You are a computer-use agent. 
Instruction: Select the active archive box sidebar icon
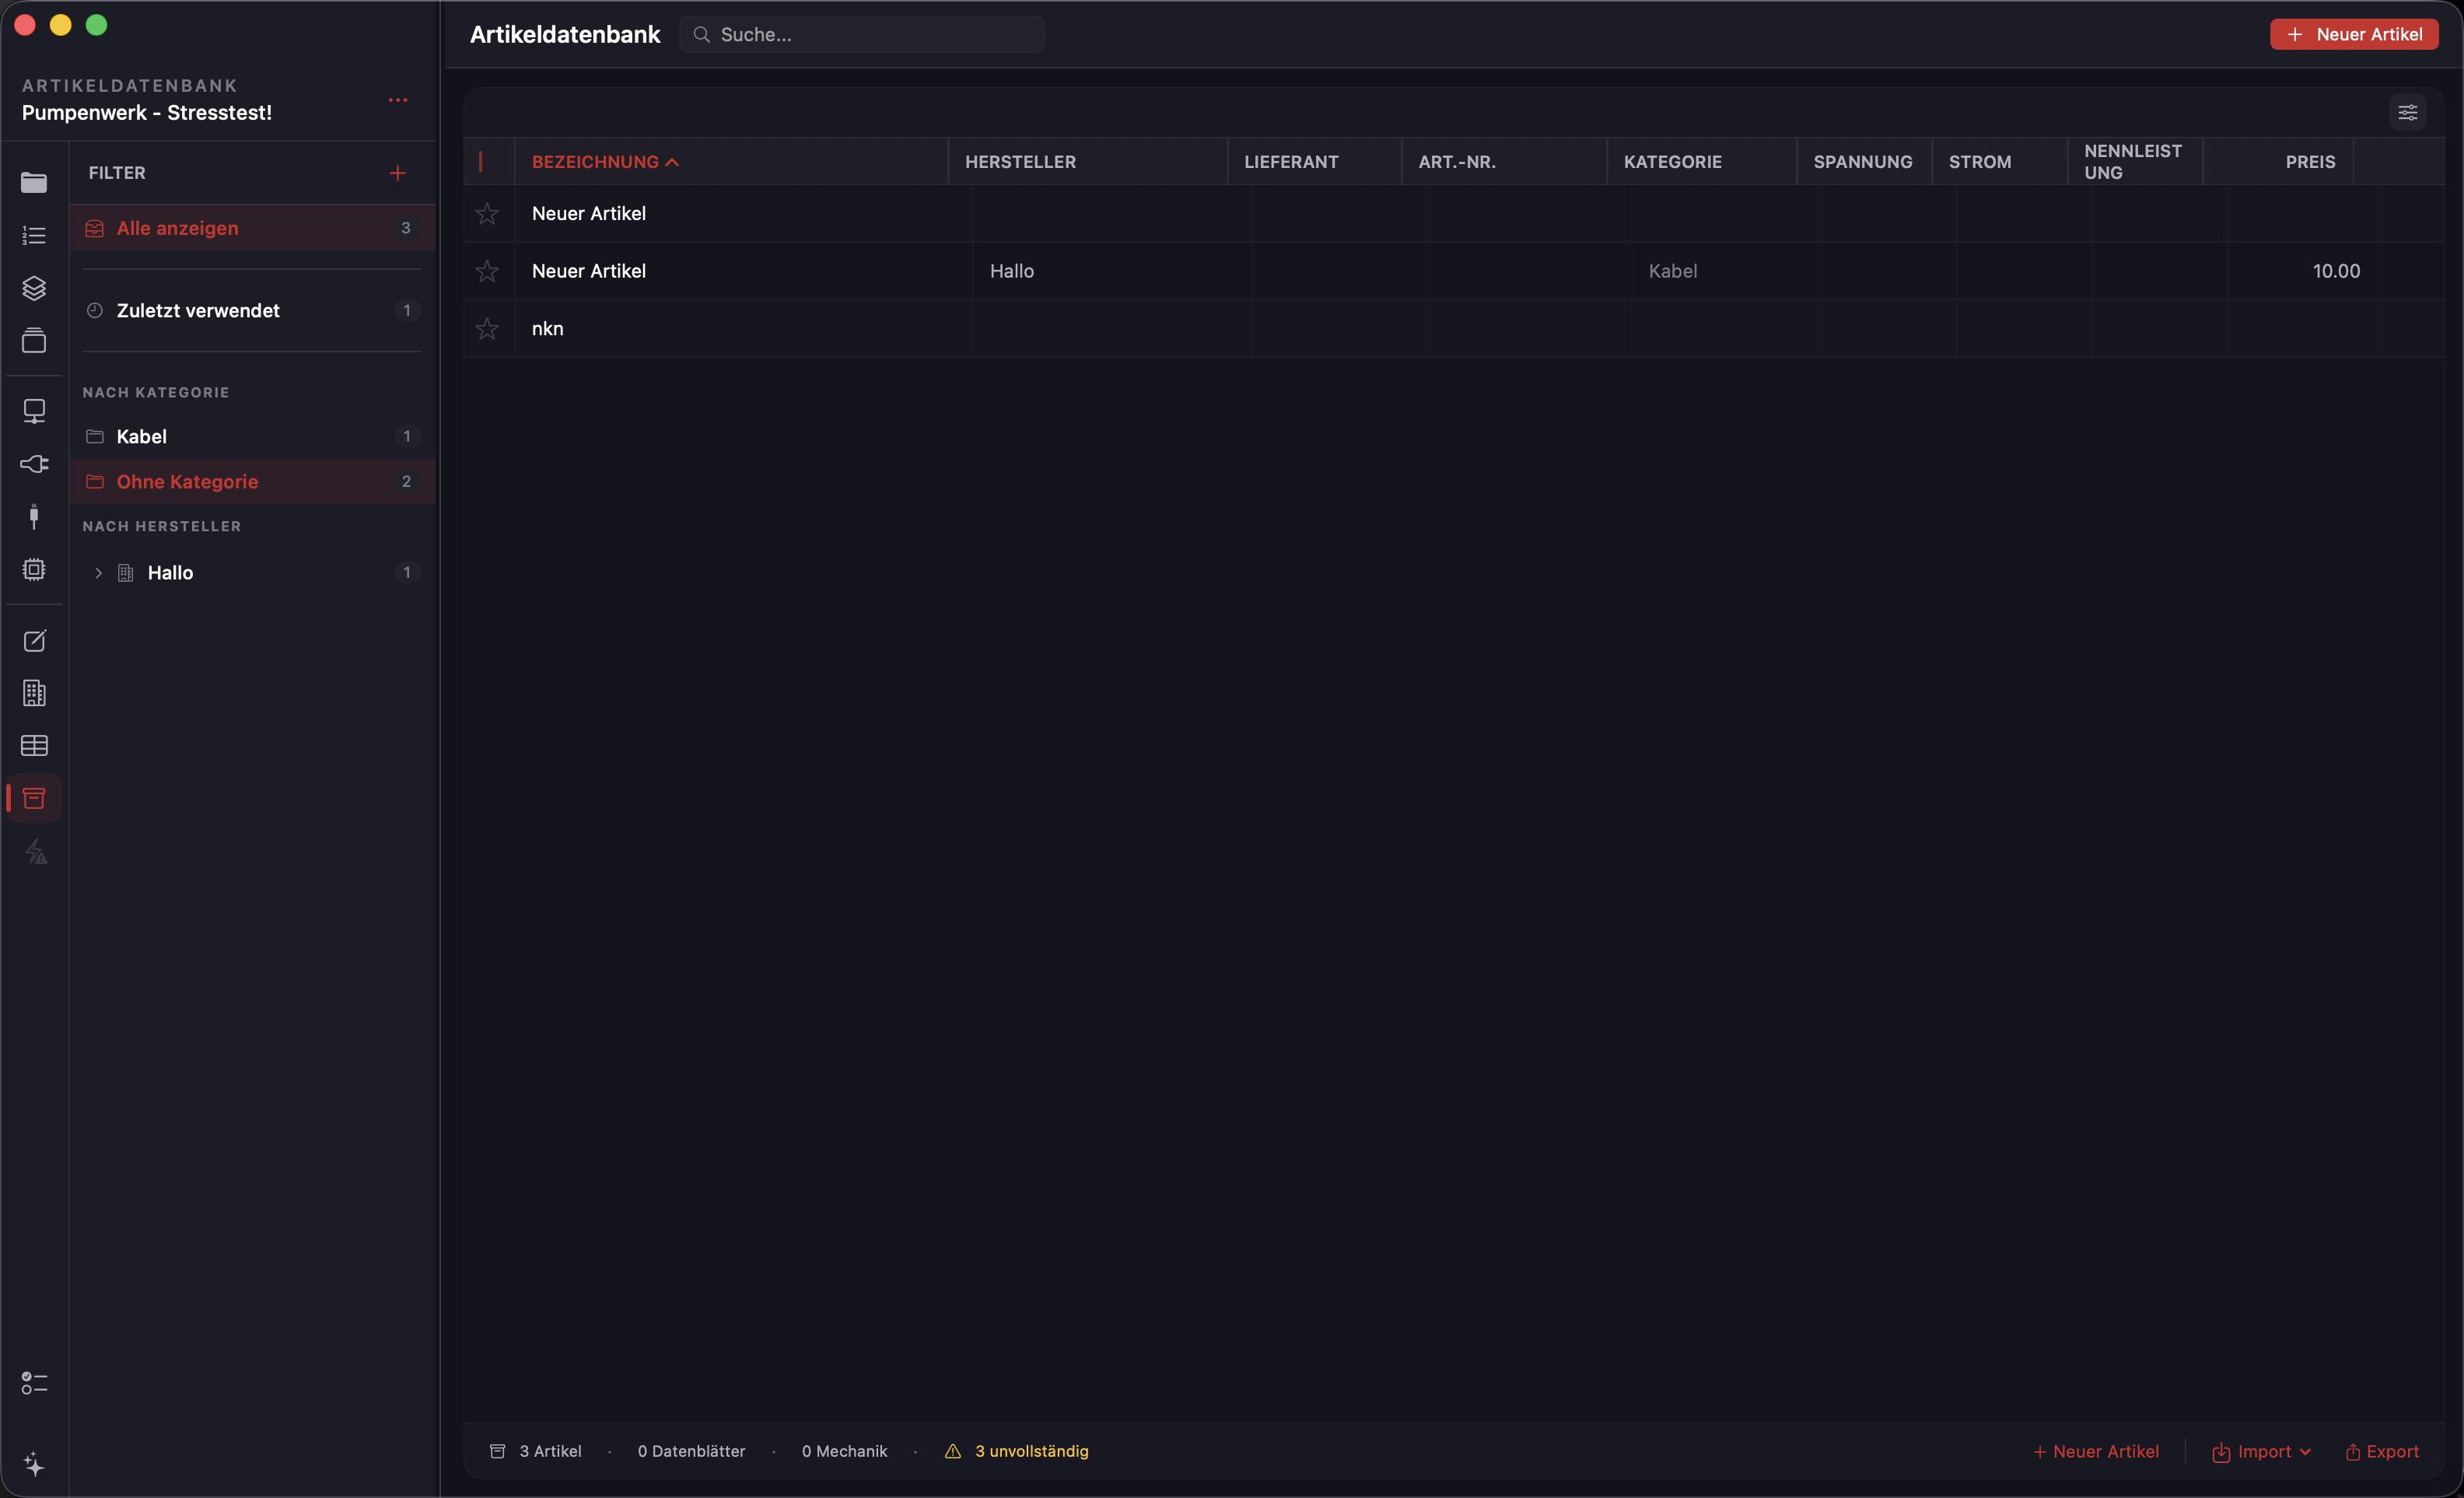pos(34,798)
